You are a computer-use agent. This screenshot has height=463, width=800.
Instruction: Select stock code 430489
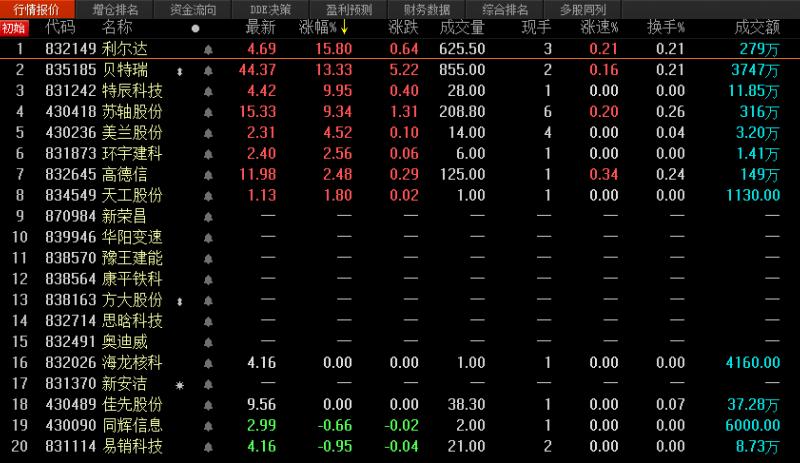pos(70,405)
